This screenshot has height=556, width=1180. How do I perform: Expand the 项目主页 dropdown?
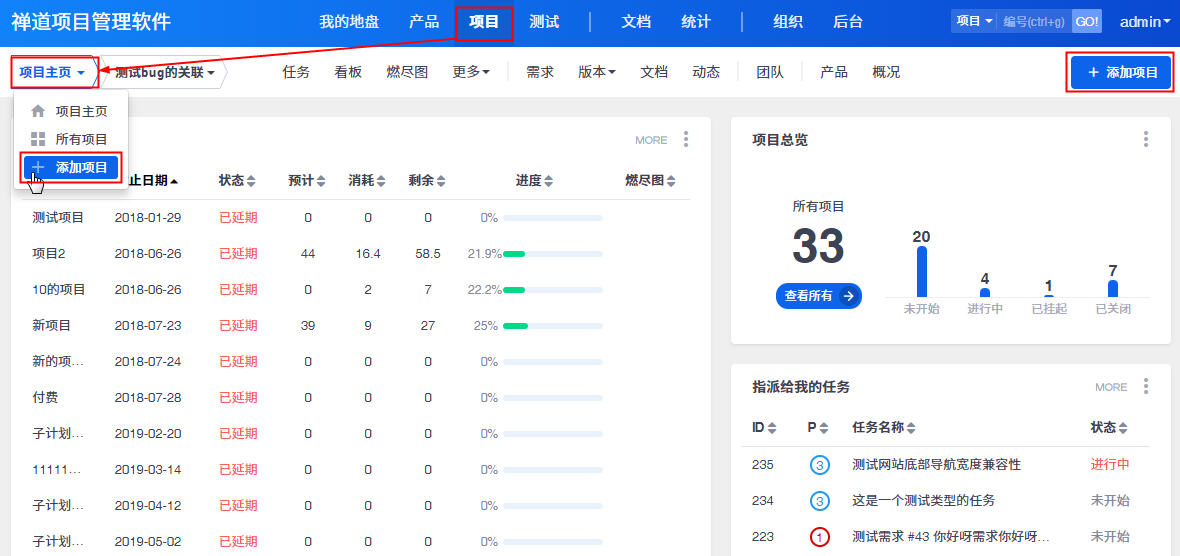[x=52, y=73]
